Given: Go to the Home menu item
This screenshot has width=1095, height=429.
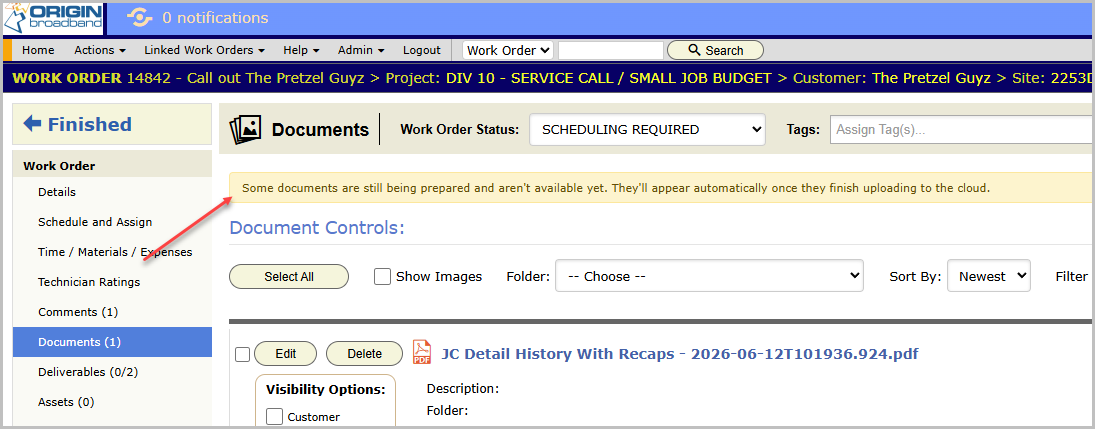Looking at the screenshot, I should click(38, 50).
